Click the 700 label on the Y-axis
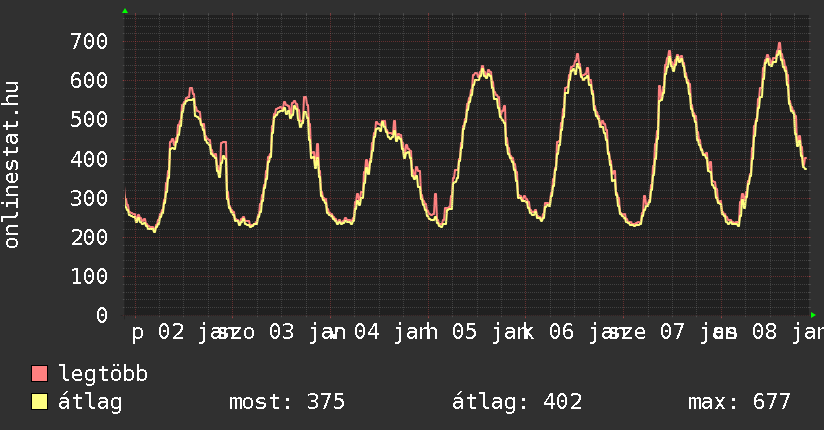The height and width of the screenshot is (430, 824). [x=88, y=41]
